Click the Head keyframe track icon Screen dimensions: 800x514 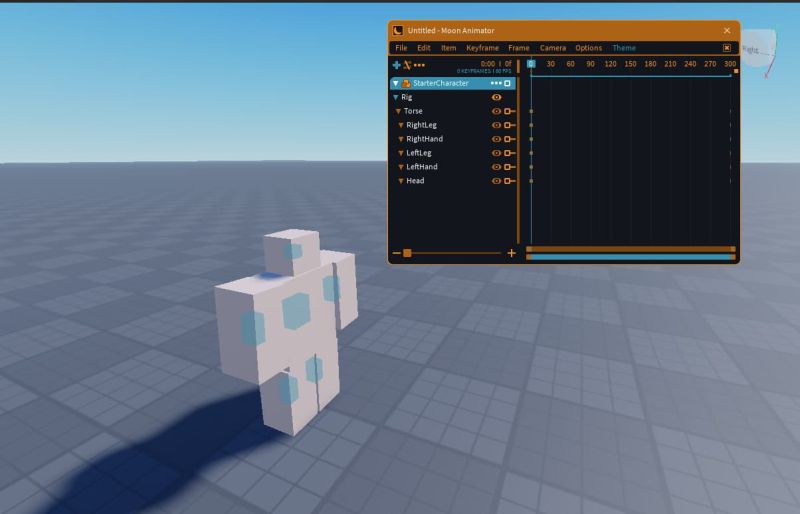tap(509, 181)
